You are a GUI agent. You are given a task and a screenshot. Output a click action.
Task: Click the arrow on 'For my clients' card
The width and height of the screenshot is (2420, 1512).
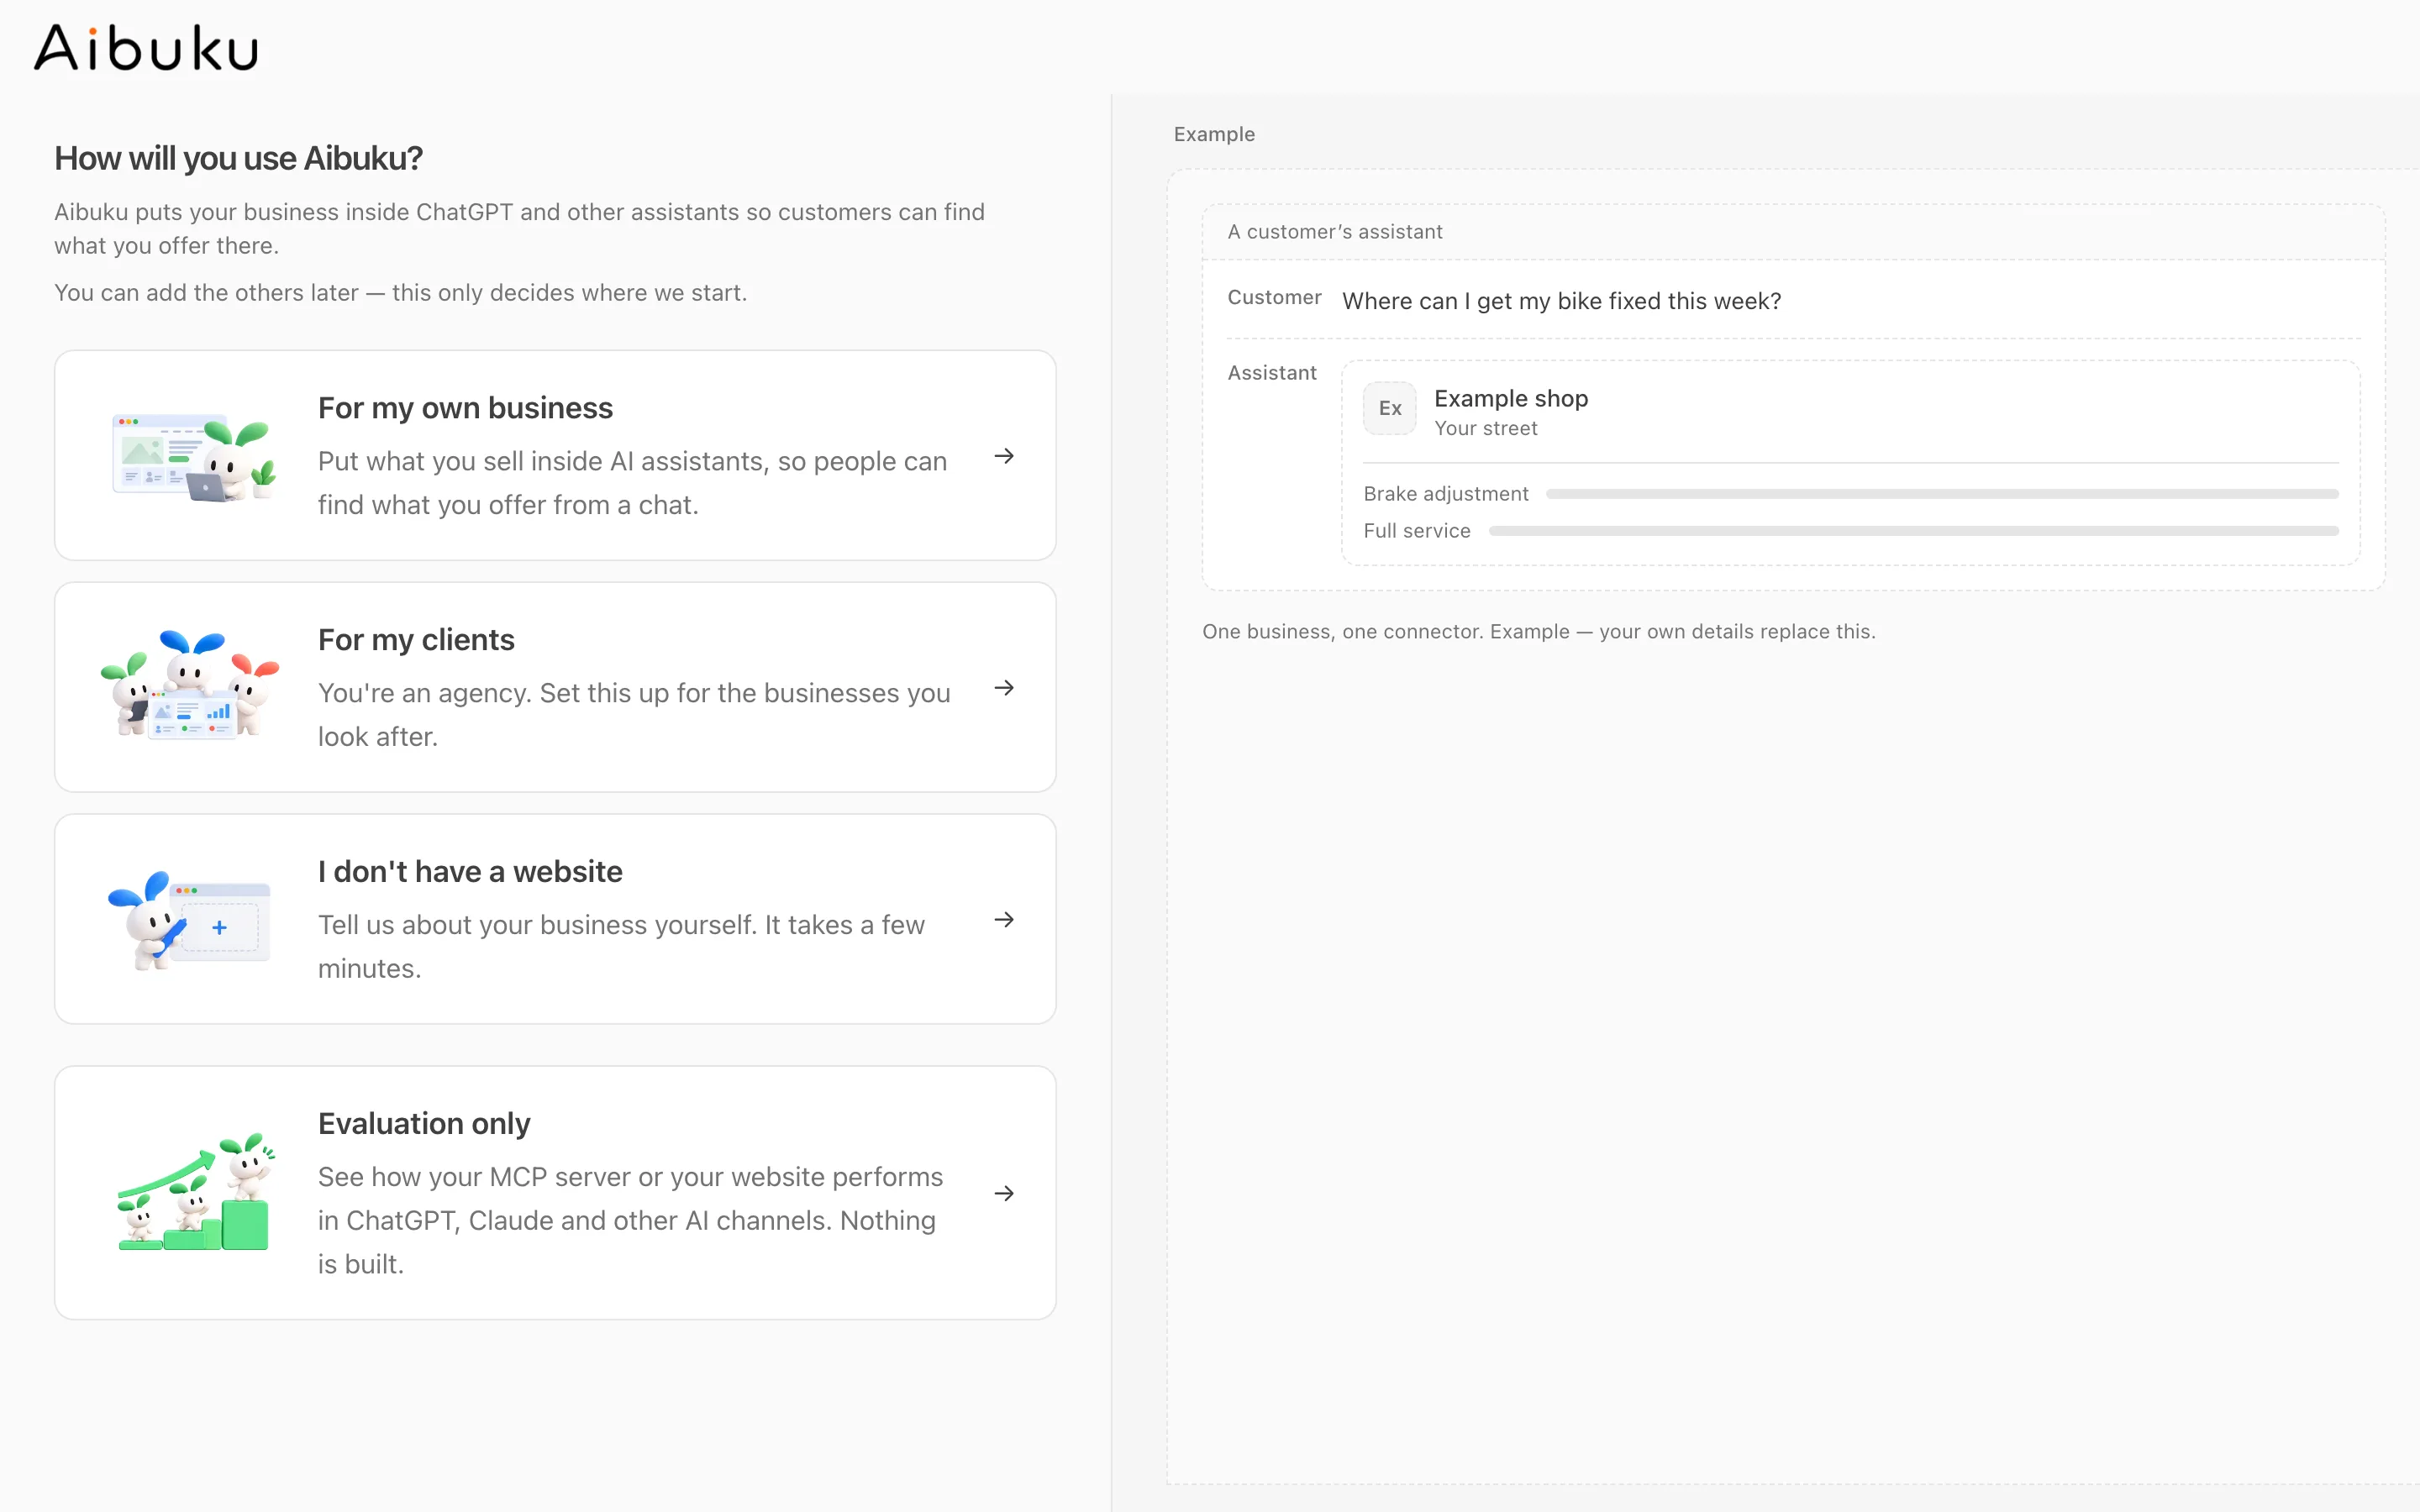pyautogui.click(x=1004, y=688)
